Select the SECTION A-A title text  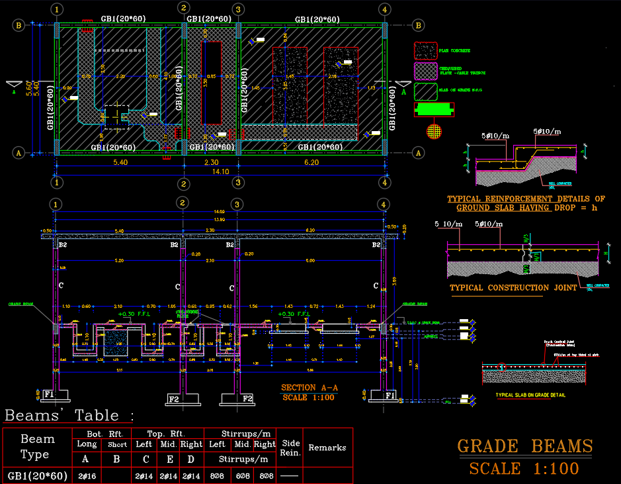309,387
